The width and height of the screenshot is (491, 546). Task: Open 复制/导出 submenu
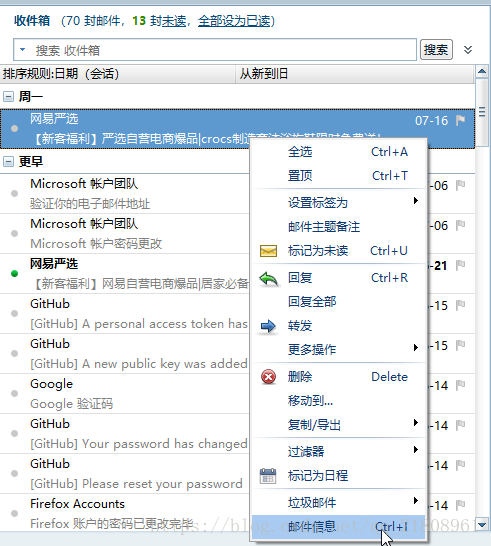point(338,425)
